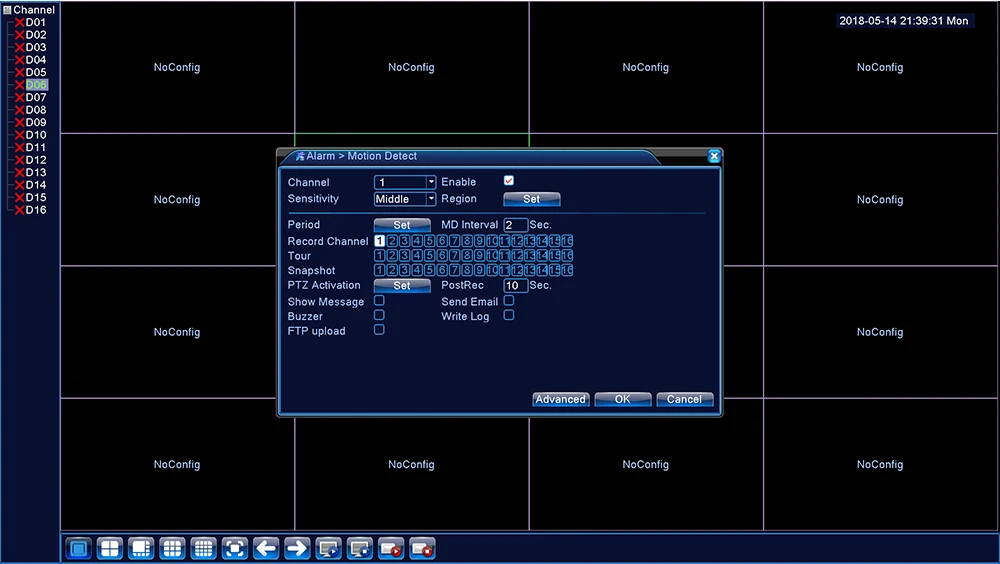
Task: Switch to four-view grid layout
Action: point(110,548)
